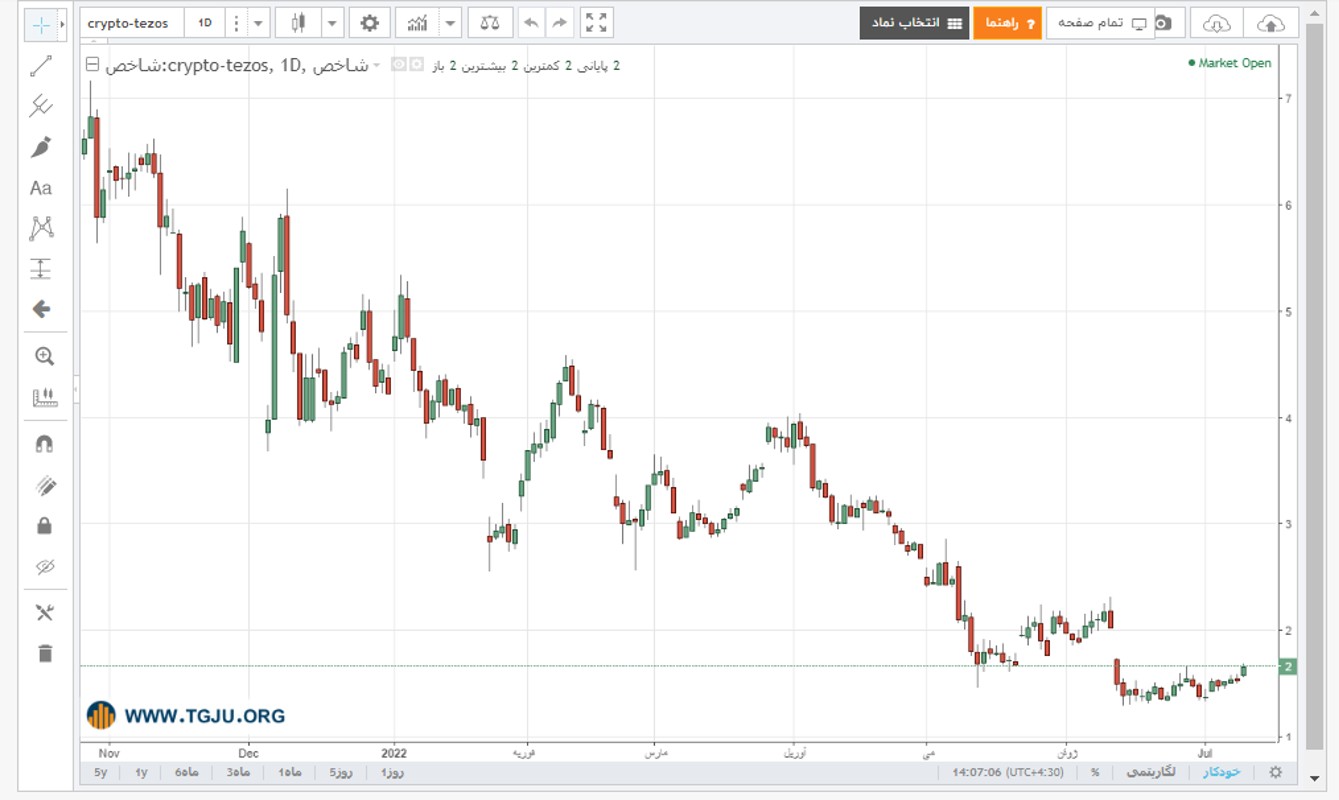This screenshot has width=1339, height=800.
Task: Collapse the chart legend minus box
Action: coord(93,65)
